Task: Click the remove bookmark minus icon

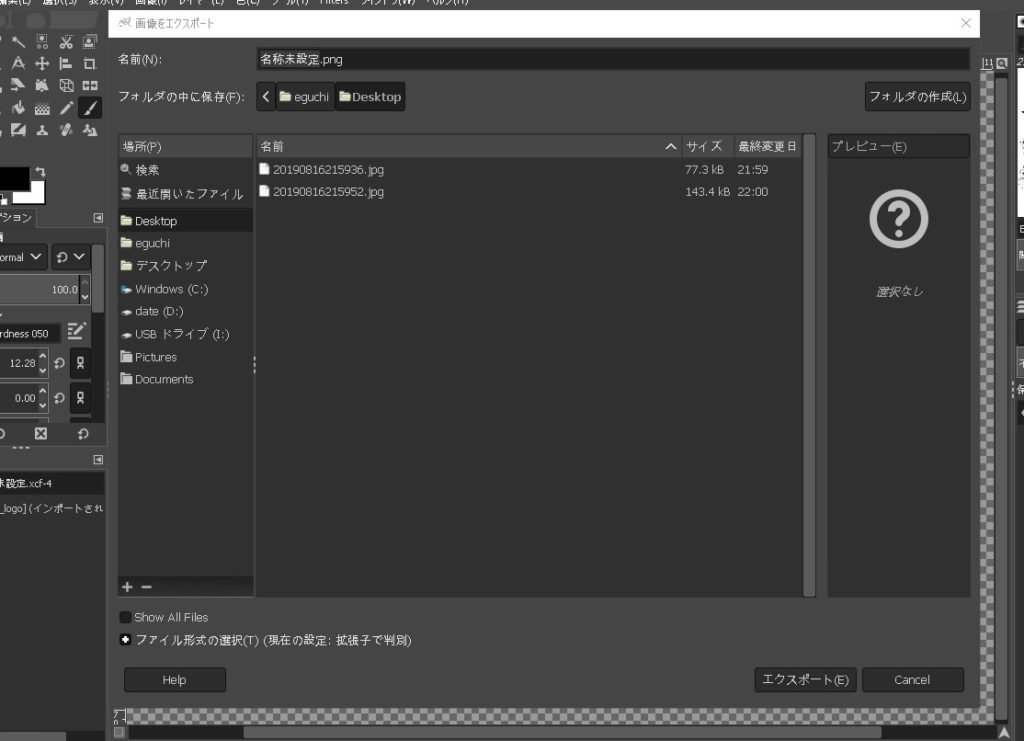Action: tap(146, 587)
